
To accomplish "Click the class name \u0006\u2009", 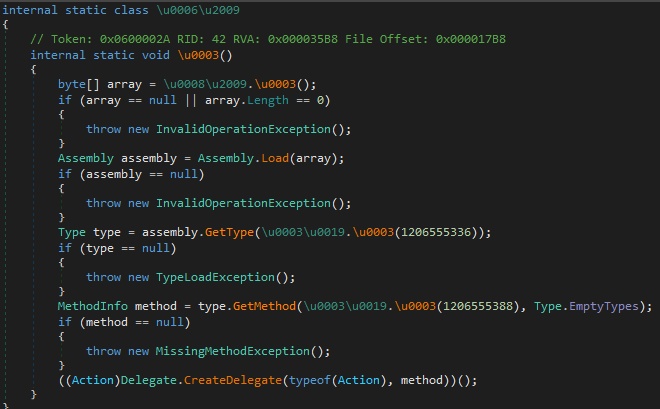I will click(198, 10).
